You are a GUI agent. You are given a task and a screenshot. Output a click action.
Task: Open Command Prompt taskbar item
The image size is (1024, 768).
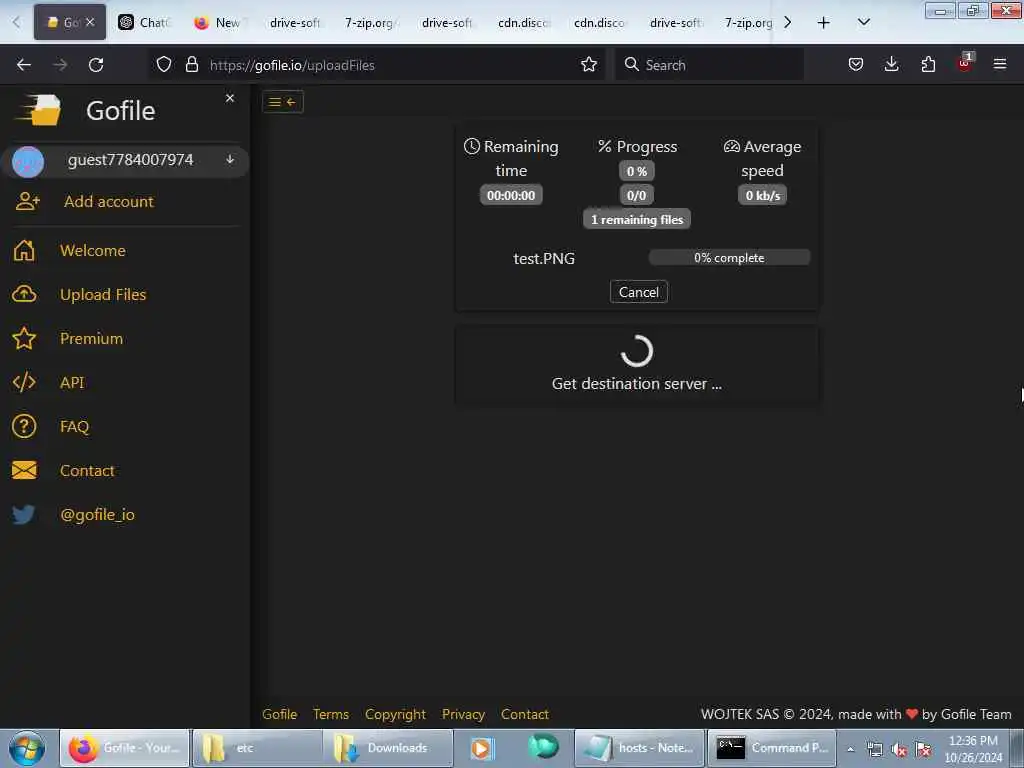pos(773,748)
